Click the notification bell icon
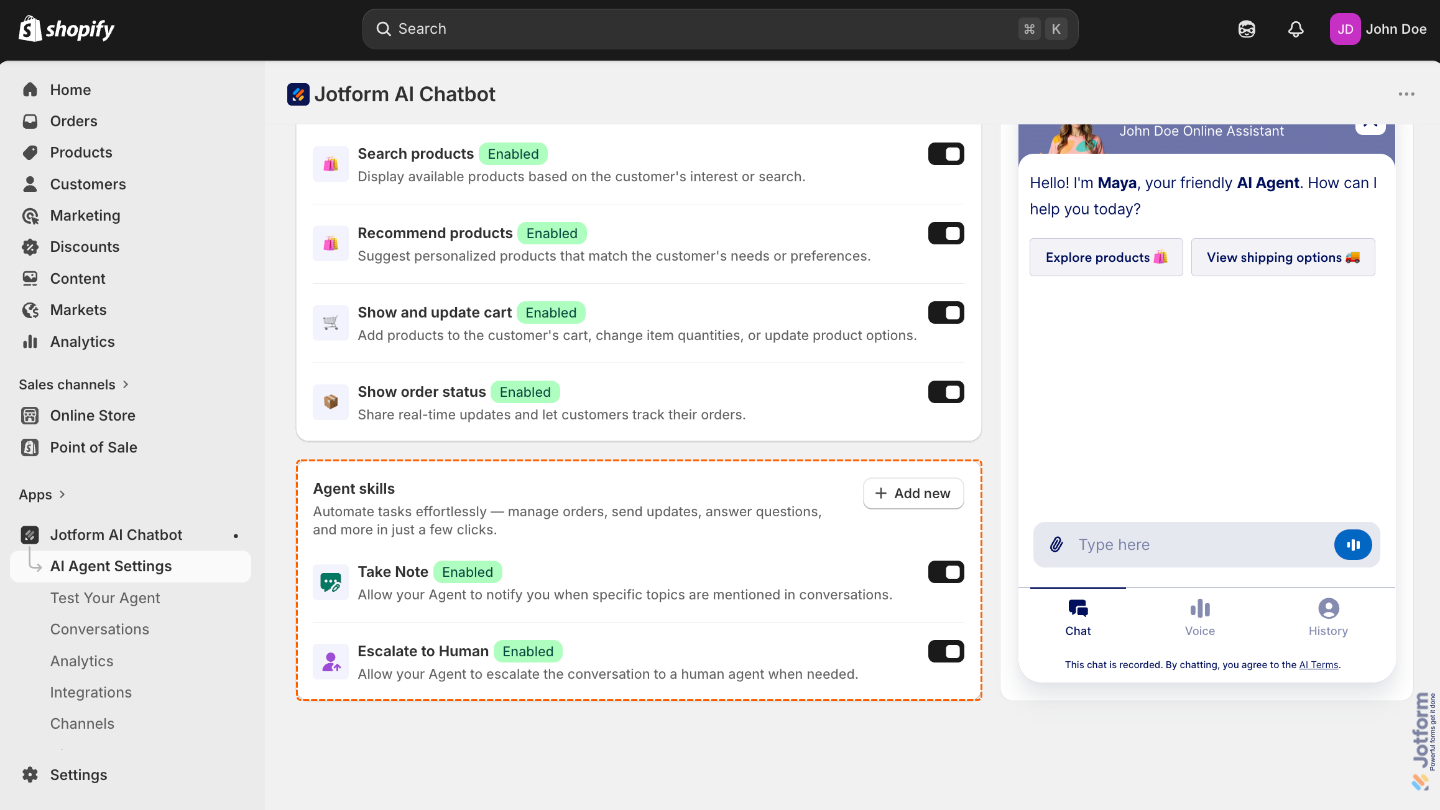The height and width of the screenshot is (810, 1440). pos(1296,29)
